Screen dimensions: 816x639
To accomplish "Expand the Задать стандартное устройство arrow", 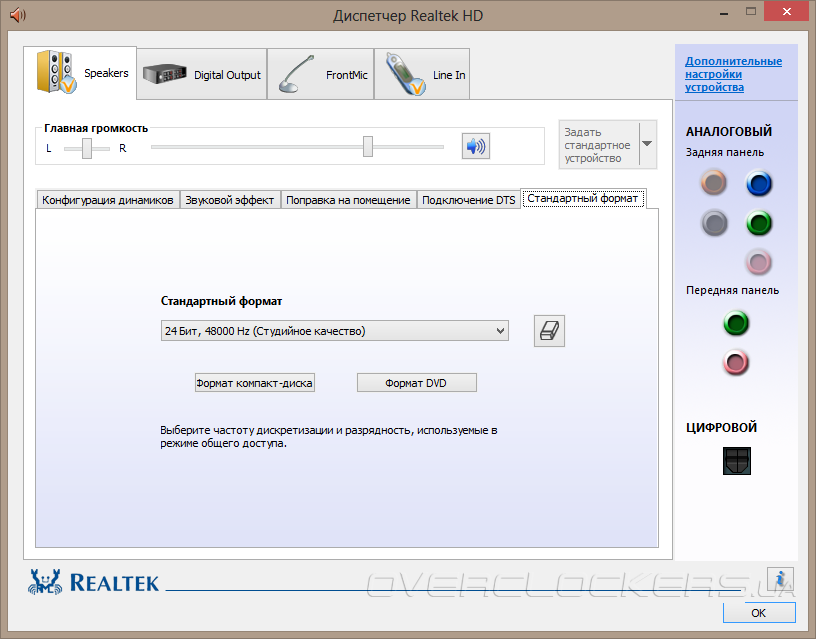I will tap(647, 144).
